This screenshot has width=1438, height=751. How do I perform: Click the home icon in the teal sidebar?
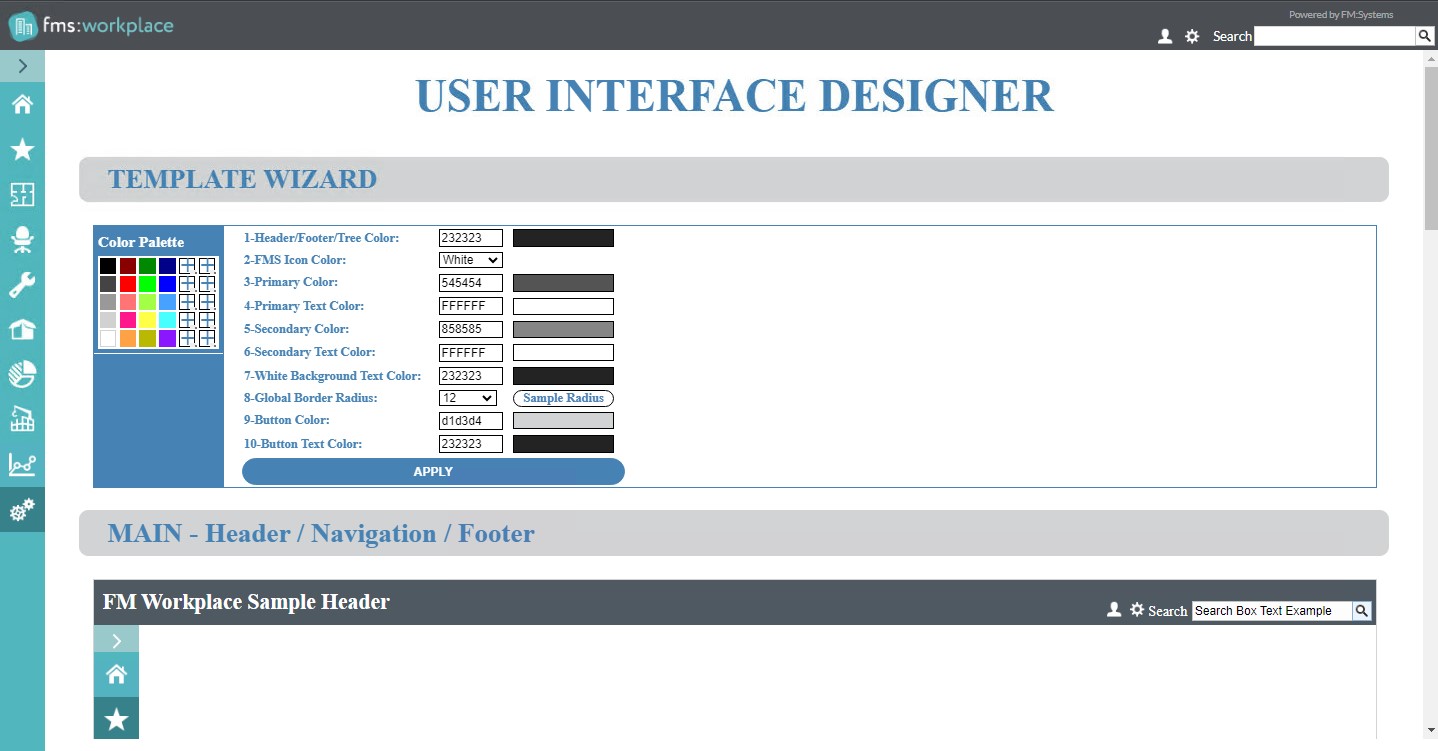click(x=22, y=105)
